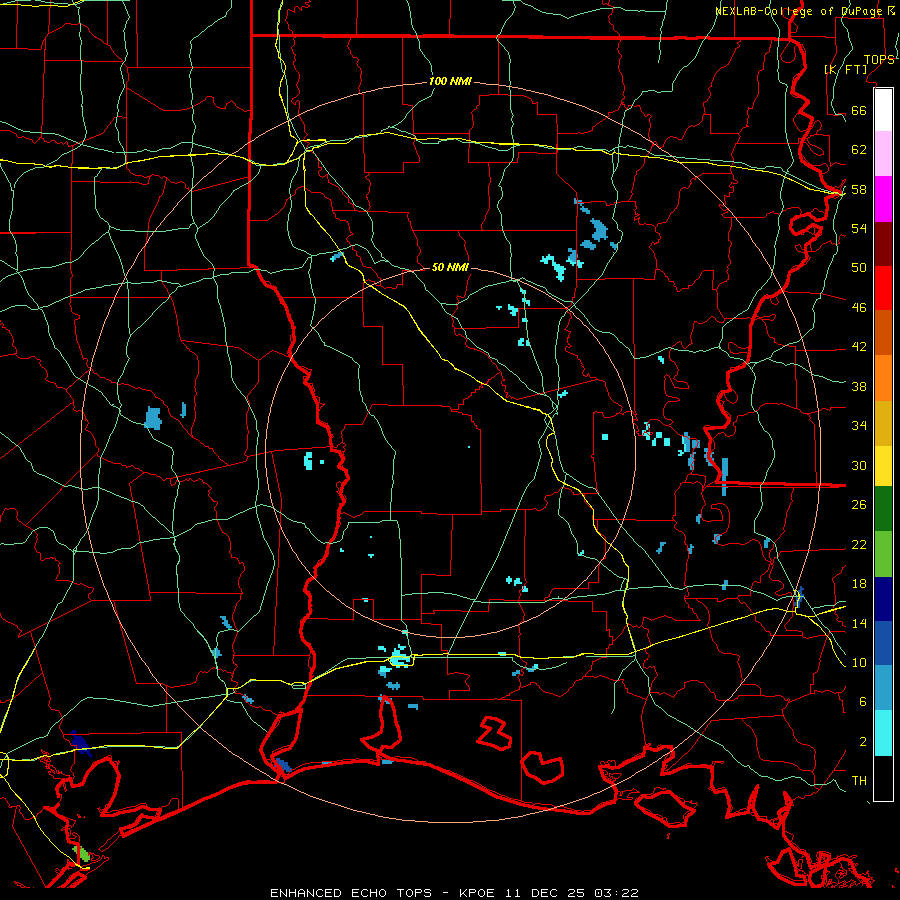This screenshot has width=900, height=900.
Task: Click the legend value "50"
Action: pos(859,268)
